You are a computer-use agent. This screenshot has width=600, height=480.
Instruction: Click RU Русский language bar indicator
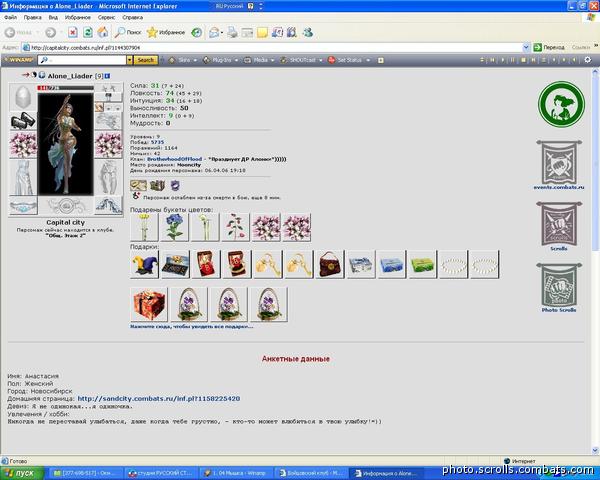click(230, 6)
